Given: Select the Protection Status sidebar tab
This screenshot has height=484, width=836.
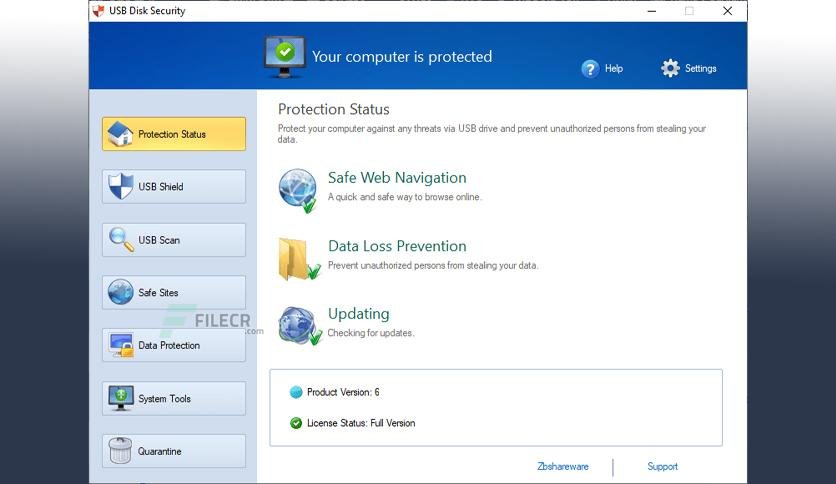Looking at the screenshot, I should [x=174, y=134].
